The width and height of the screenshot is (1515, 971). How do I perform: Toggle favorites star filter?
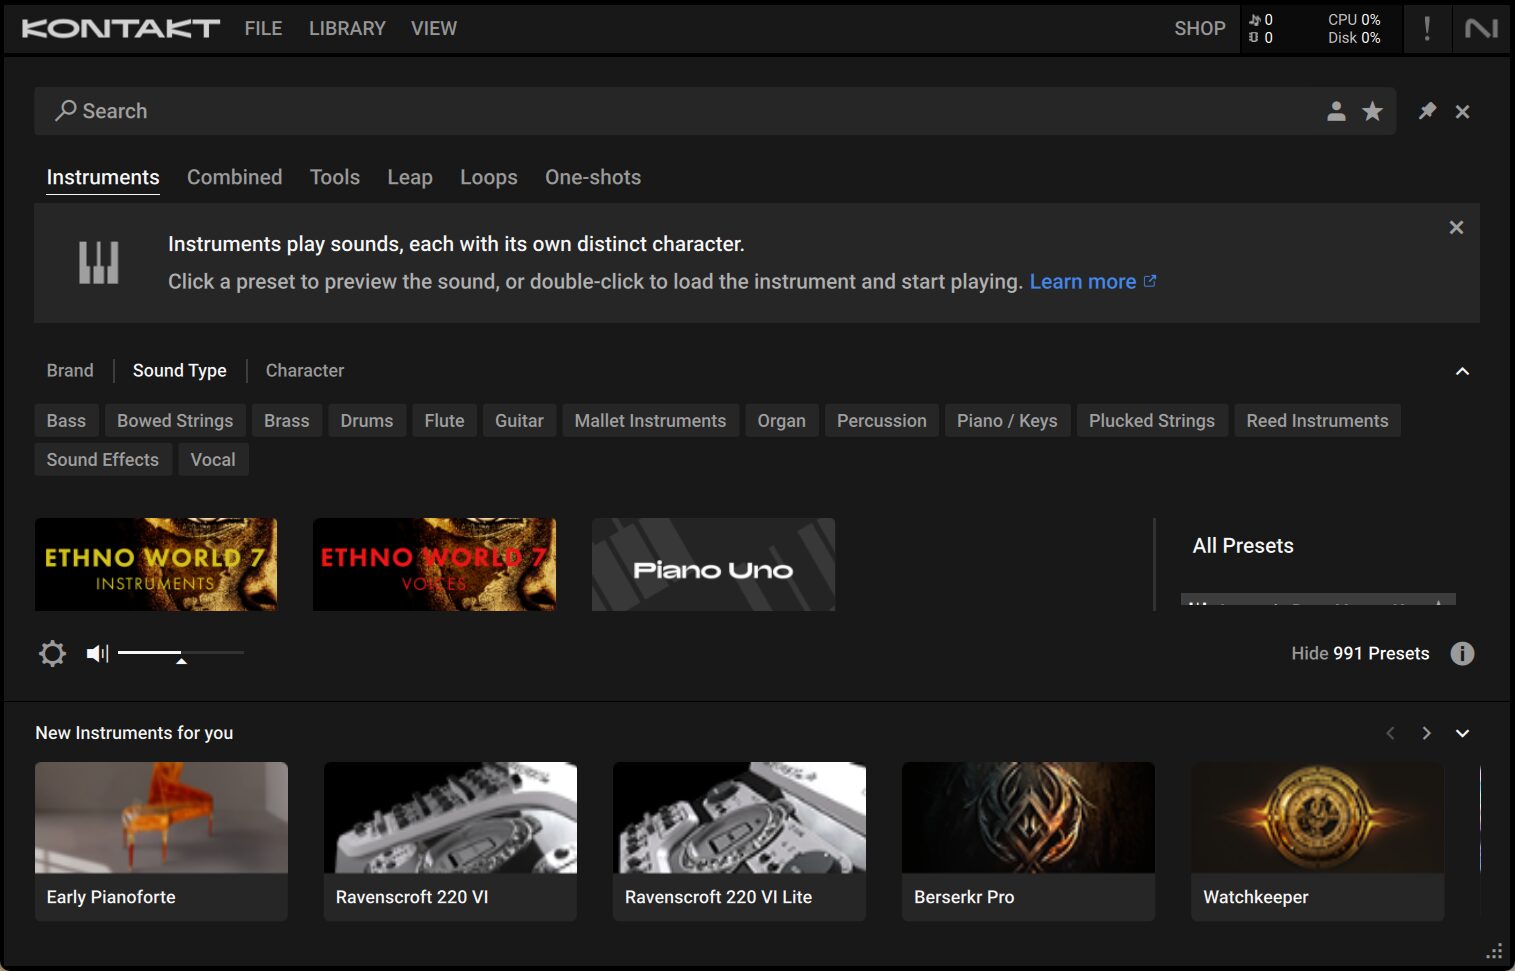tap(1372, 111)
